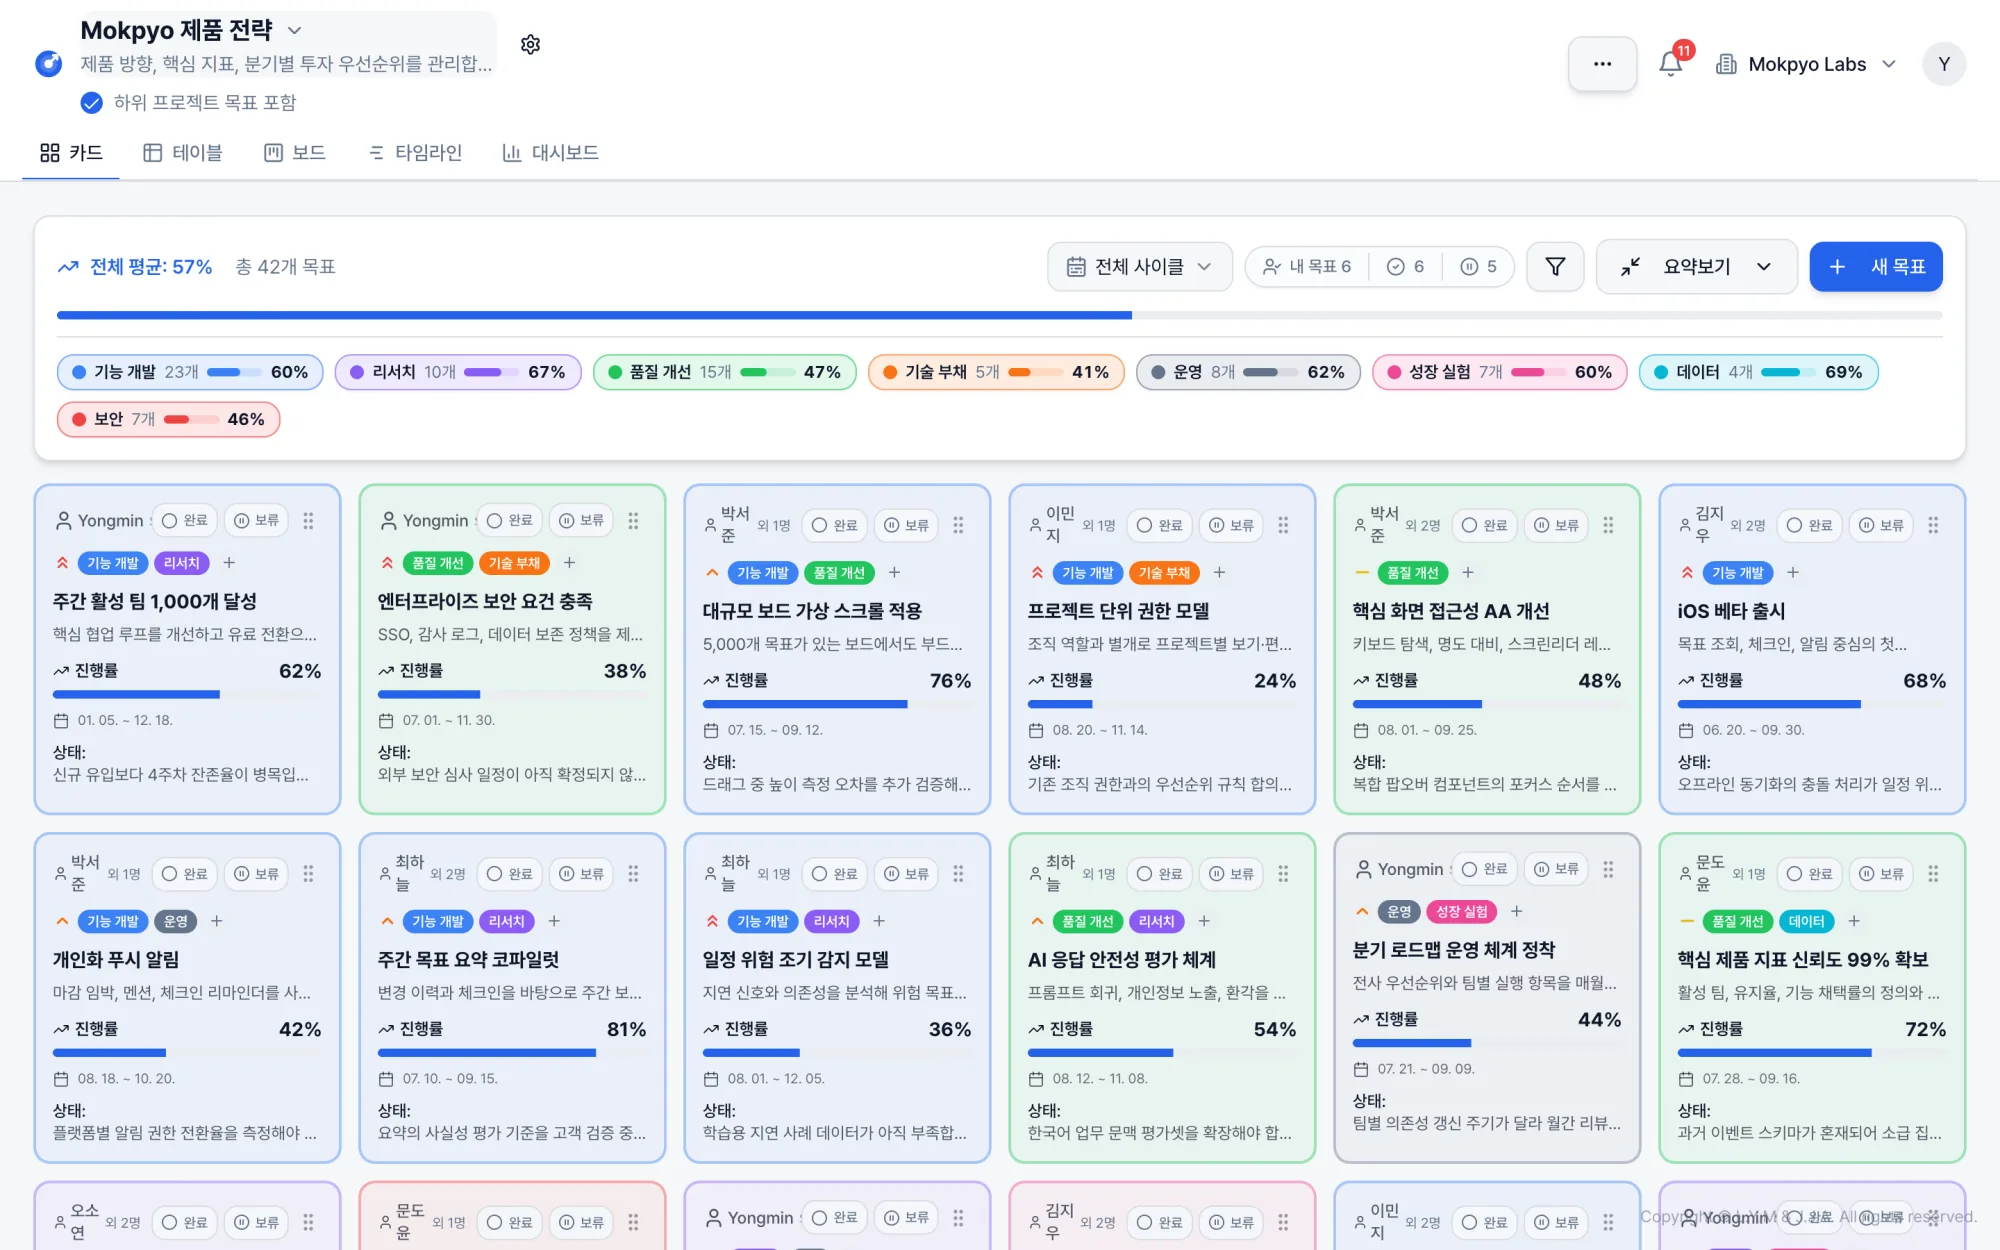
Task: Add tag with plus on 주간 활성 팀 card
Action: [229, 563]
